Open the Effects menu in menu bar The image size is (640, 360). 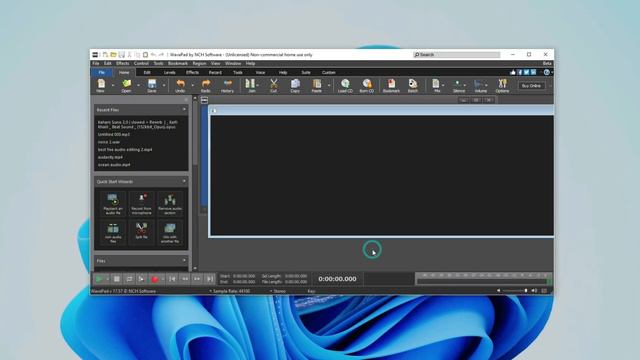[122, 63]
